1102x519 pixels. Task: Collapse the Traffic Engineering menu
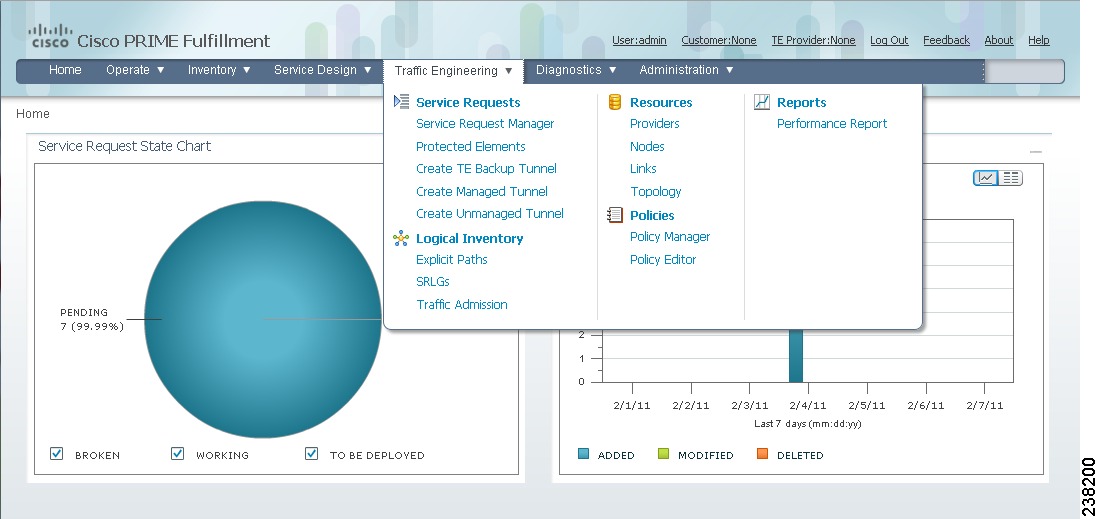[453, 71]
